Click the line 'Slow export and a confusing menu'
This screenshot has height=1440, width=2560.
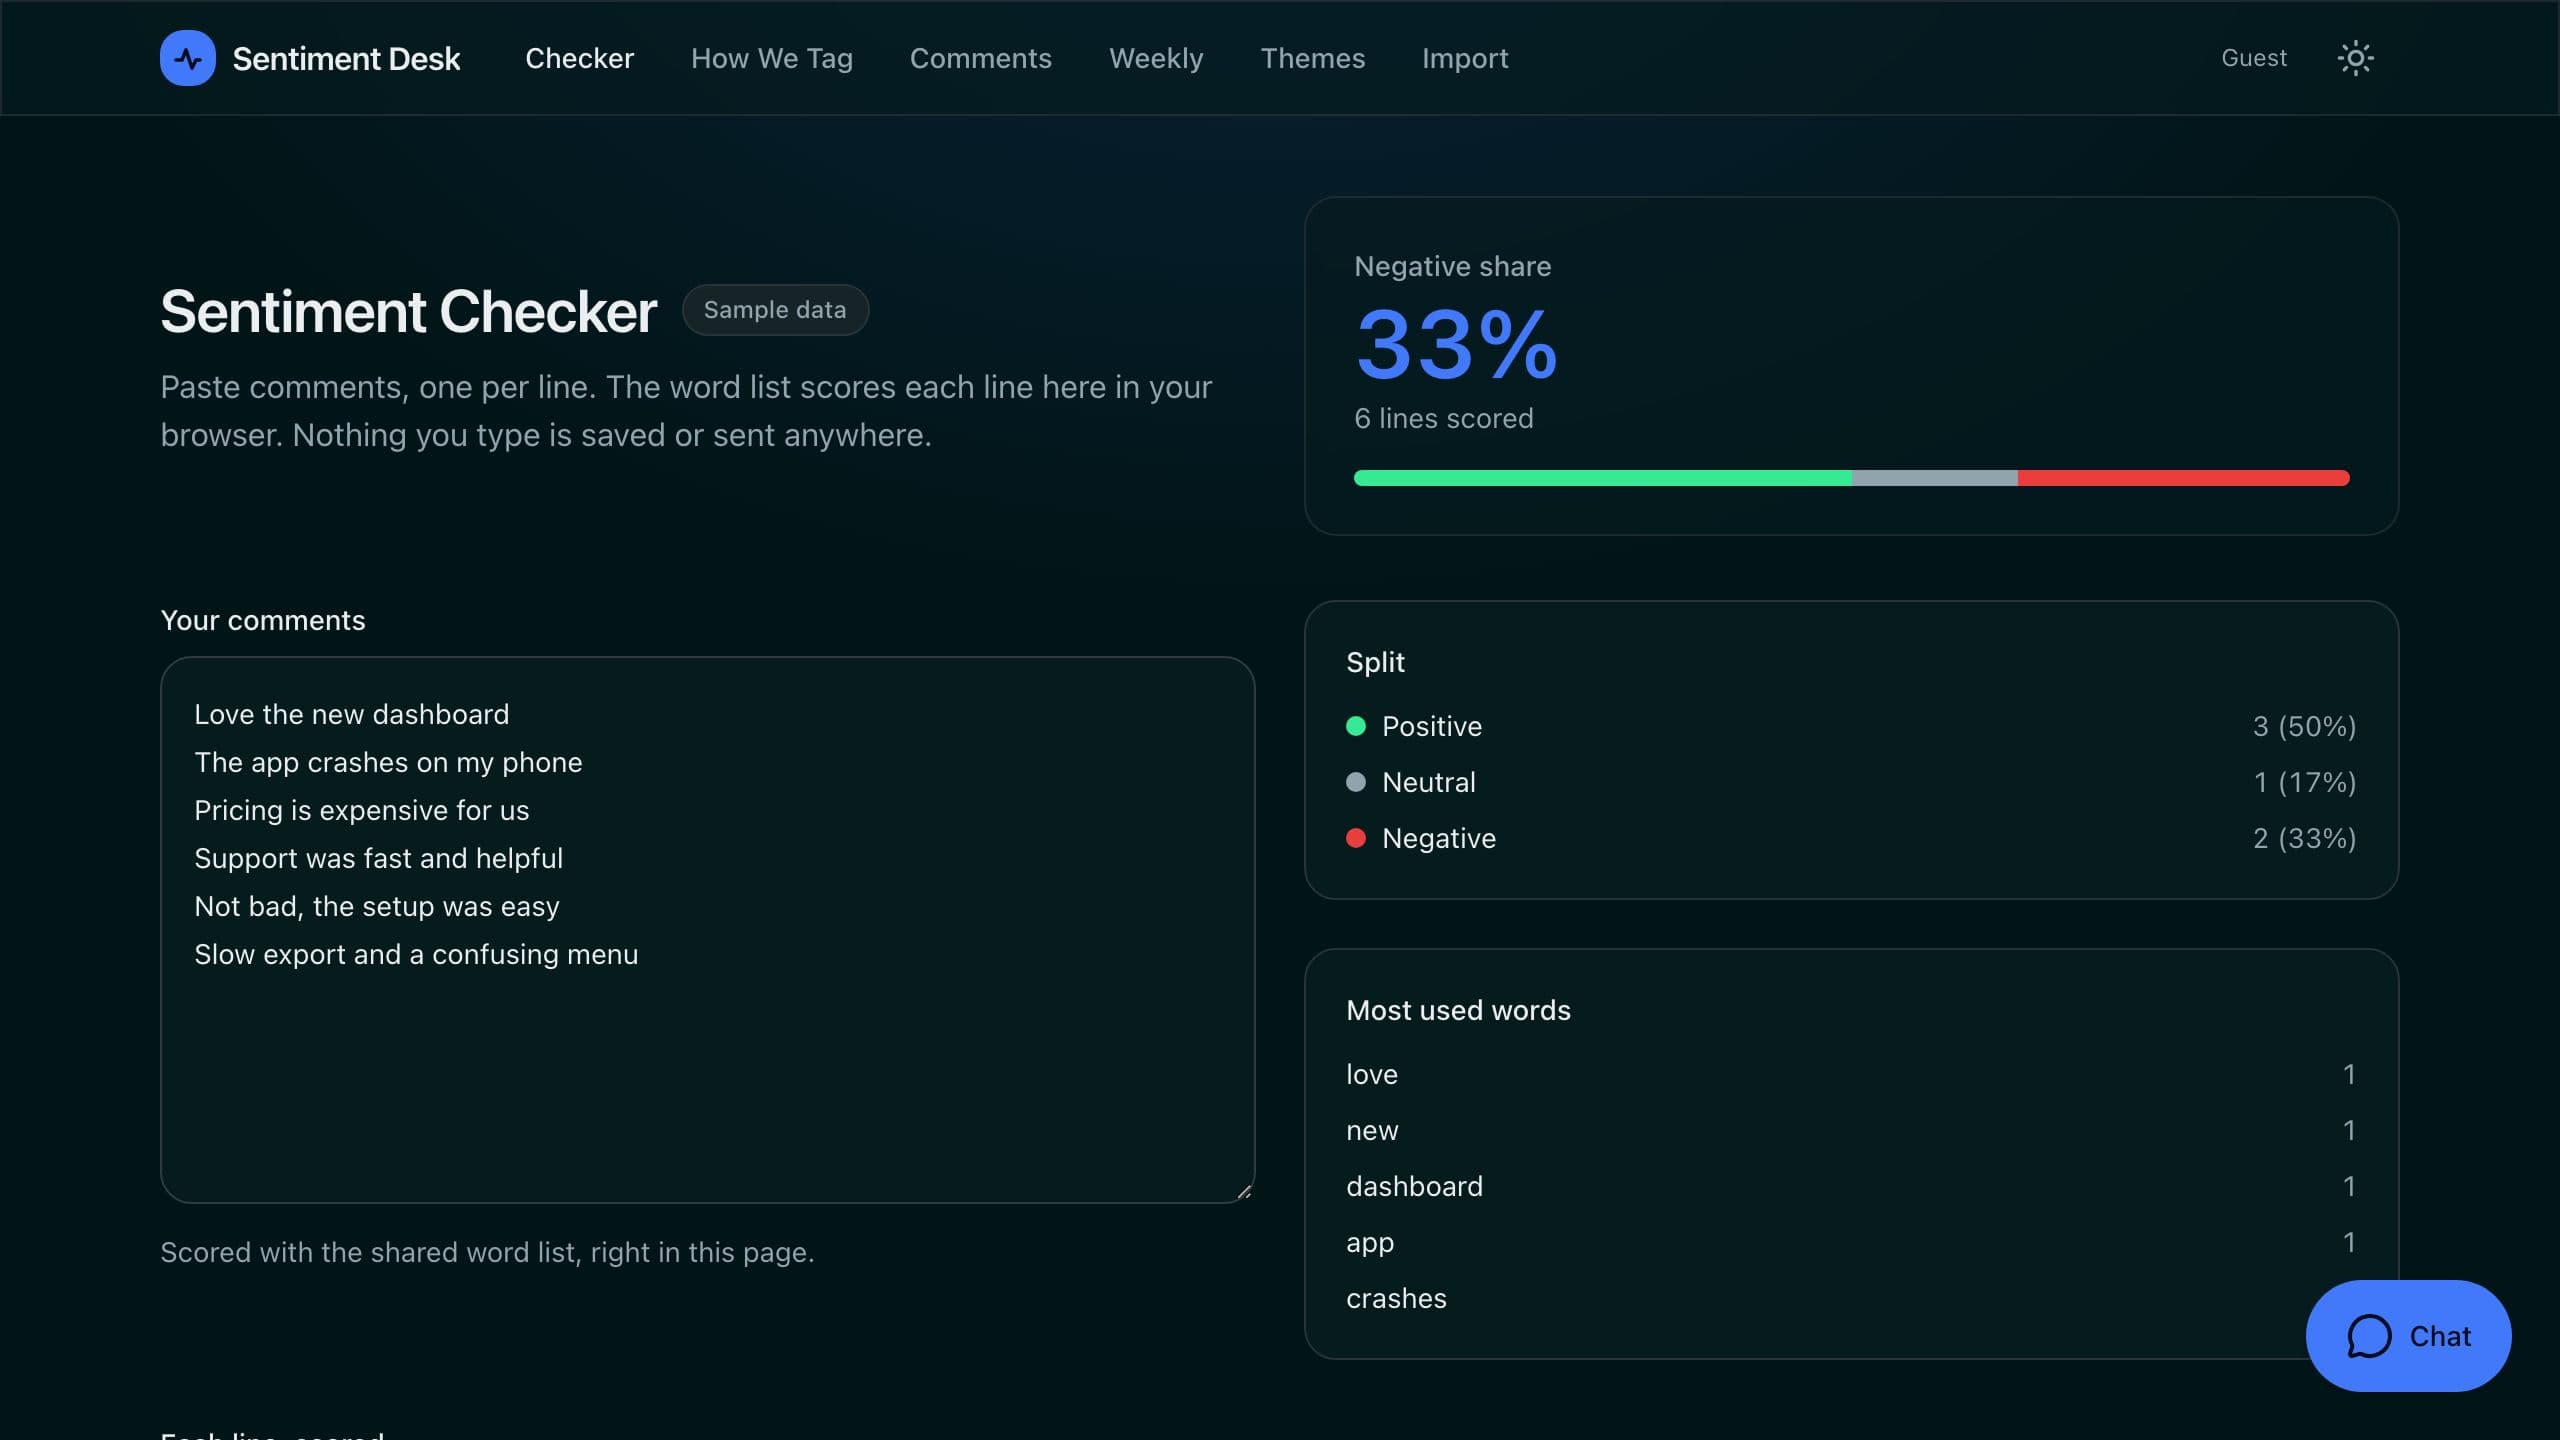[416, 954]
